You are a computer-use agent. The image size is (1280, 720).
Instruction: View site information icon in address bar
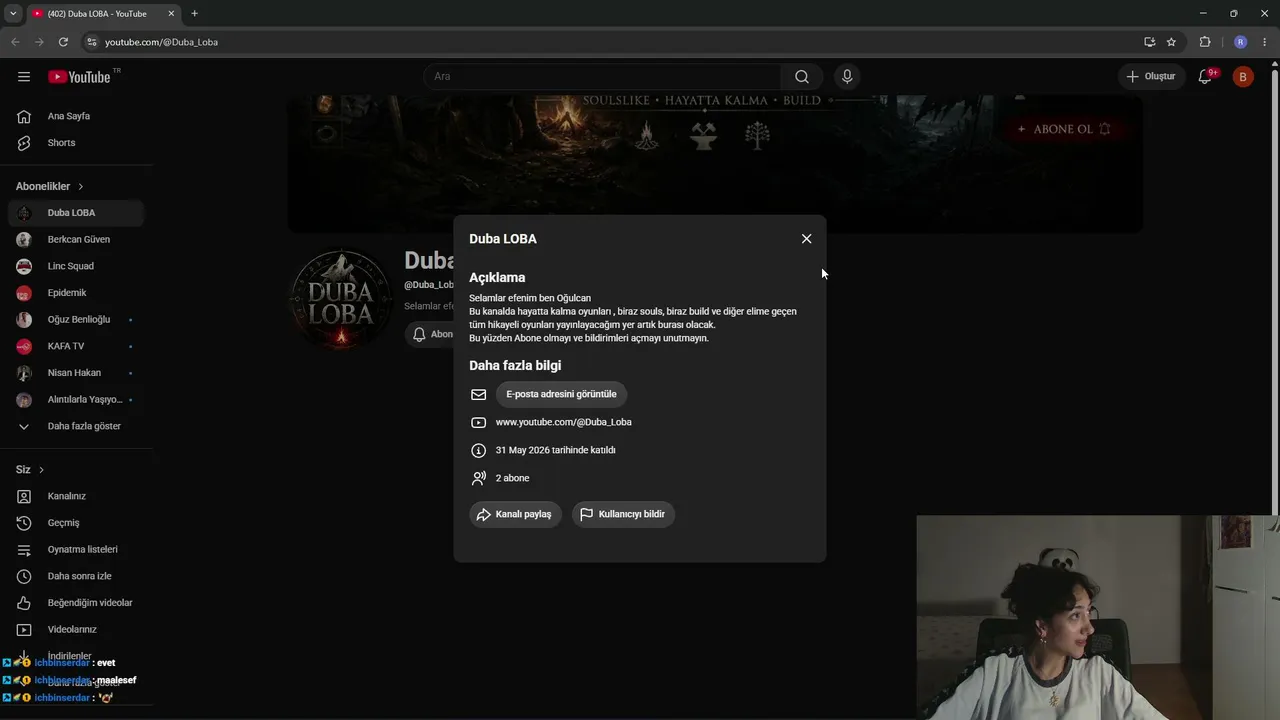tap(91, 42)
